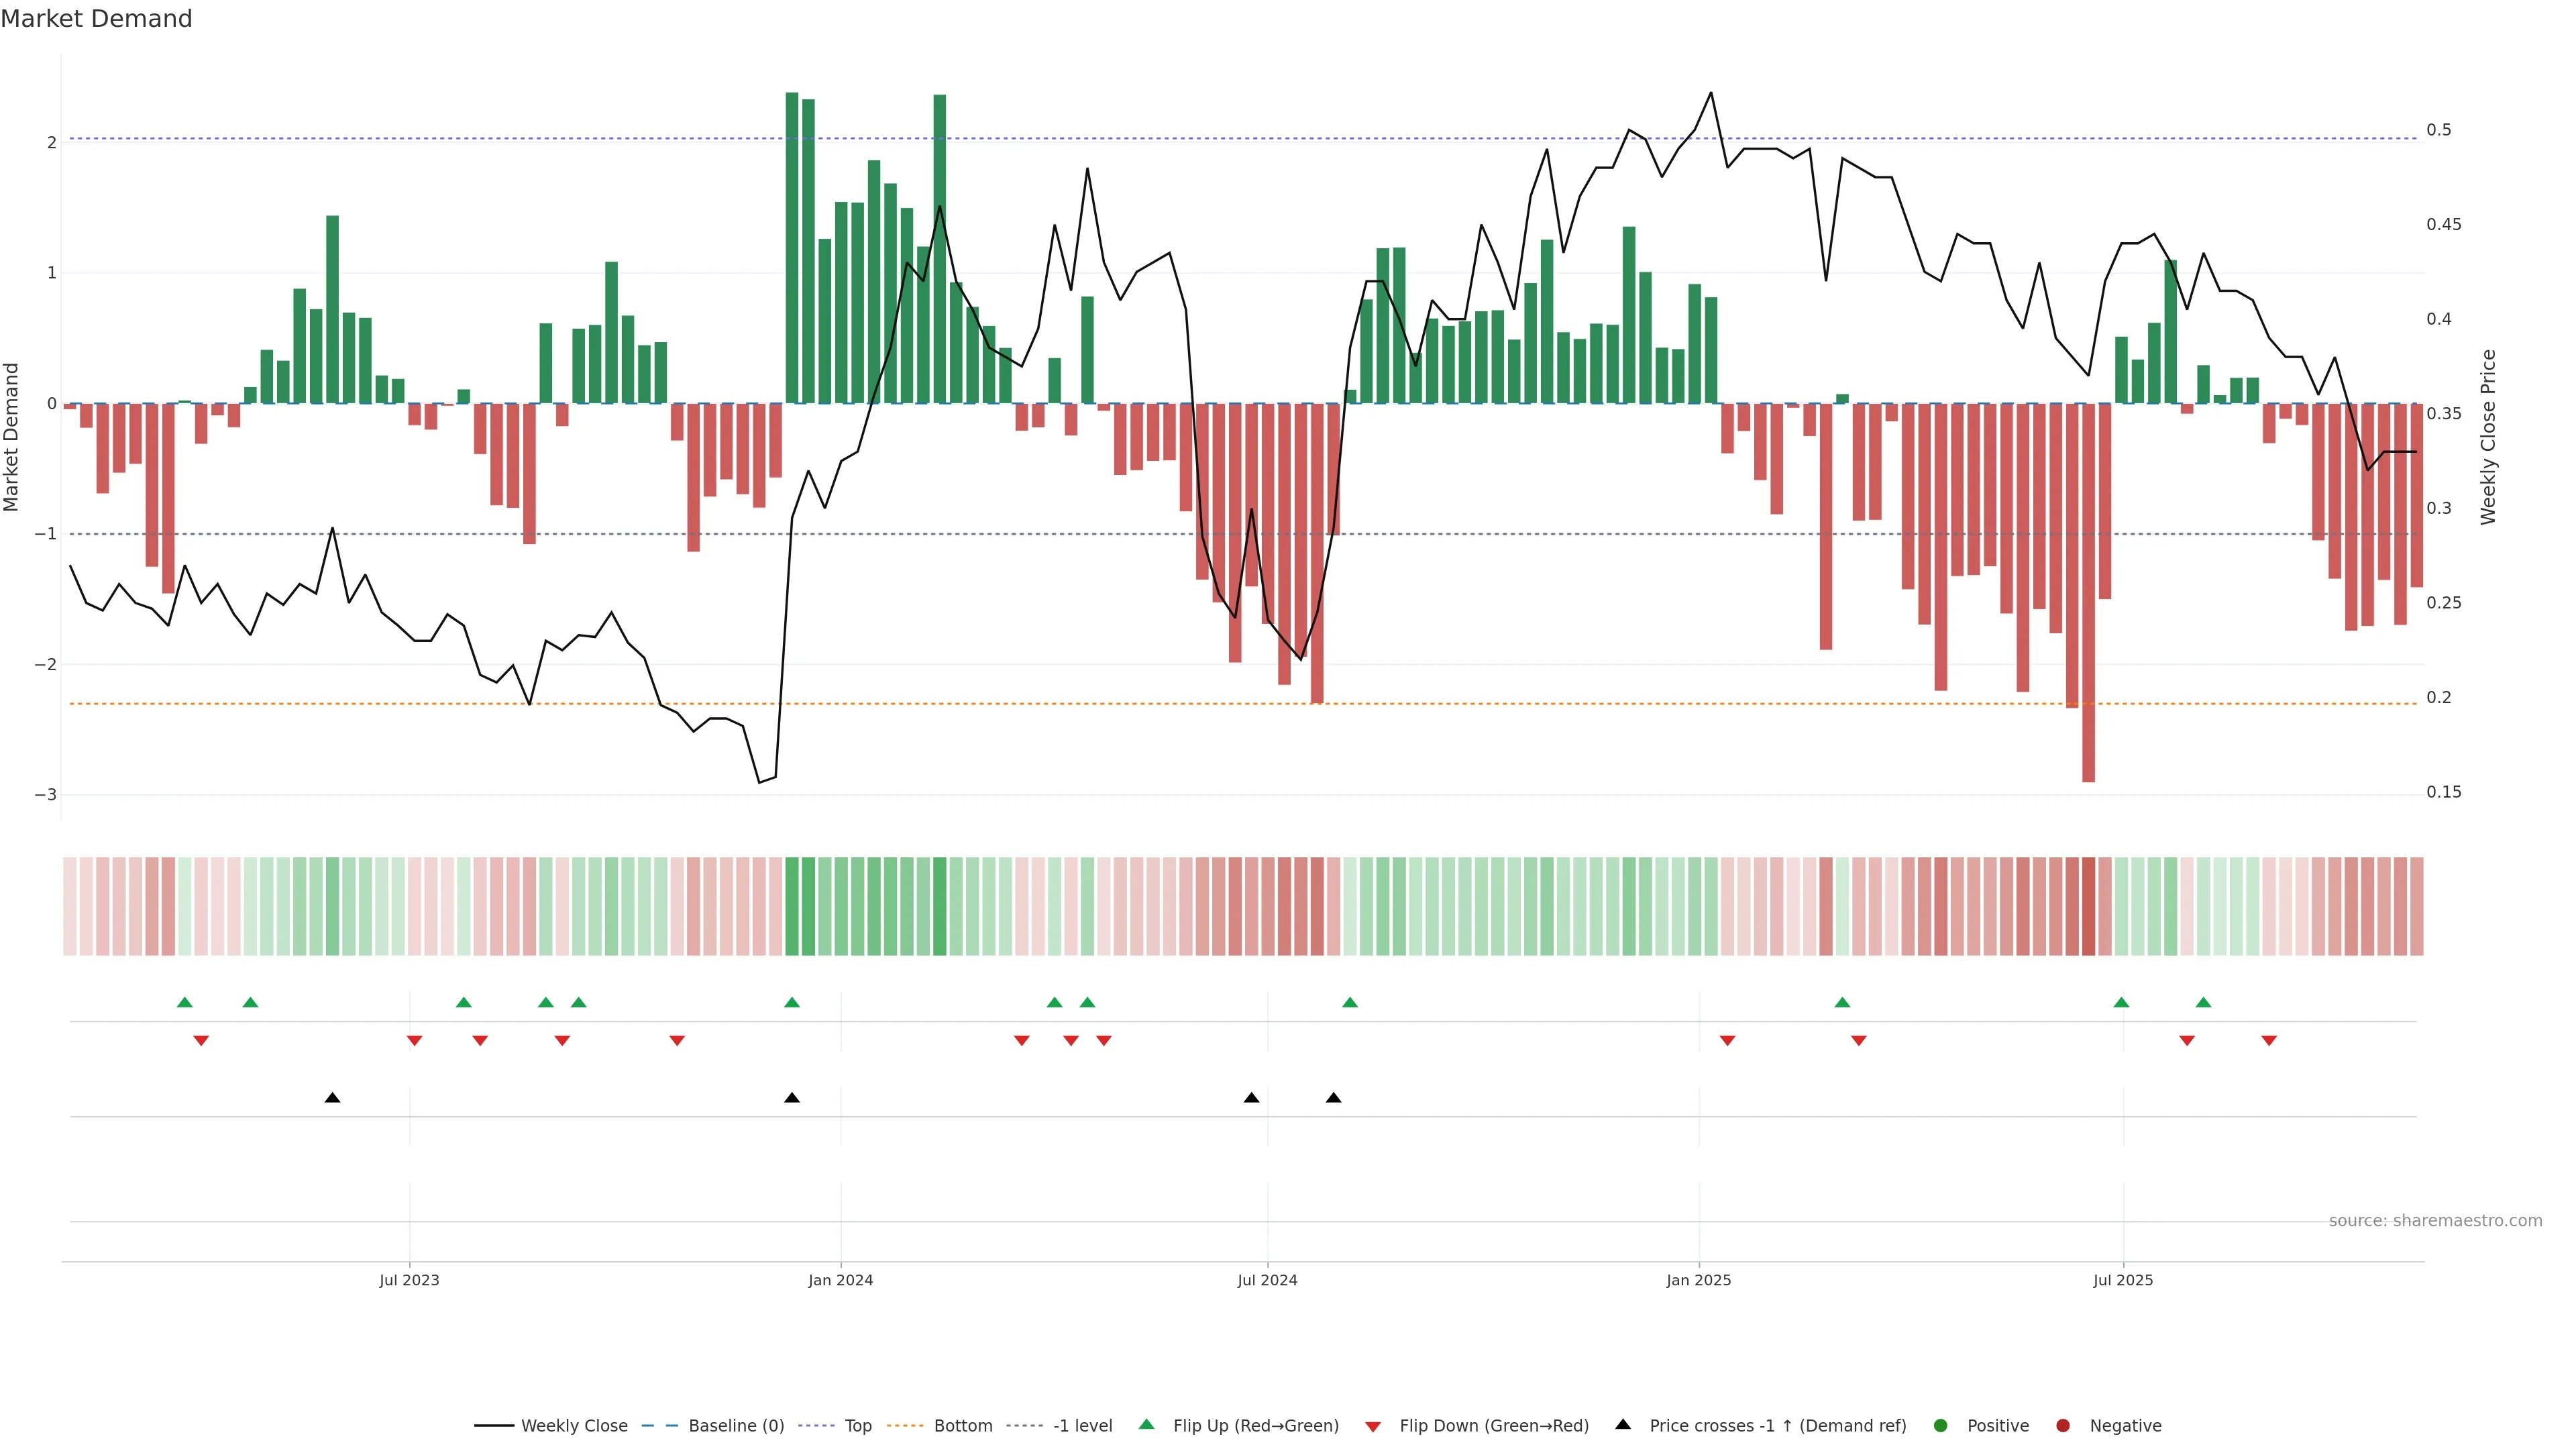The image size is (2576, 1449).
Task: Click the leftmost black price-cross triangle marker
Action: point(332,1098)
